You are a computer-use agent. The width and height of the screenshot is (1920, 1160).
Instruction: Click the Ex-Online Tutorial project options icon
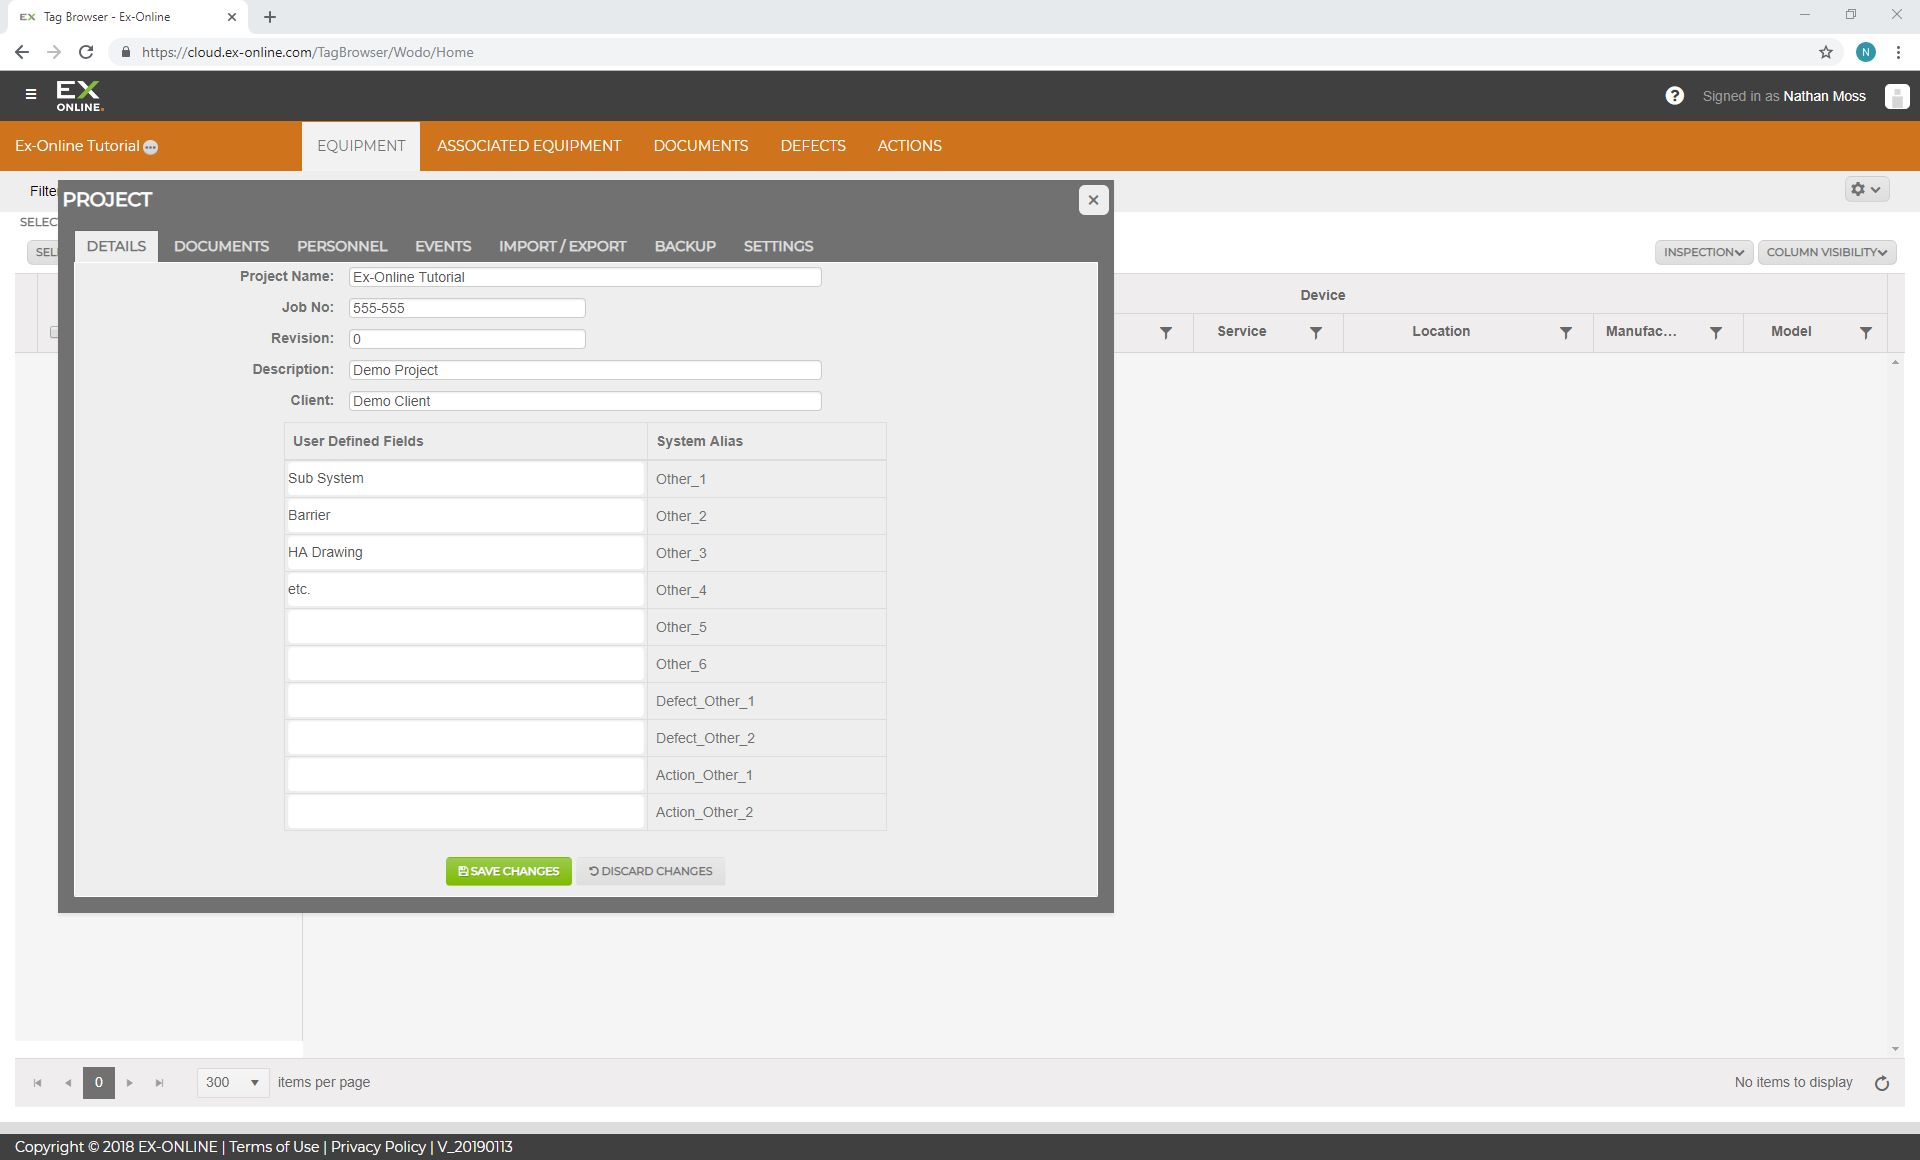coord(151,147)
